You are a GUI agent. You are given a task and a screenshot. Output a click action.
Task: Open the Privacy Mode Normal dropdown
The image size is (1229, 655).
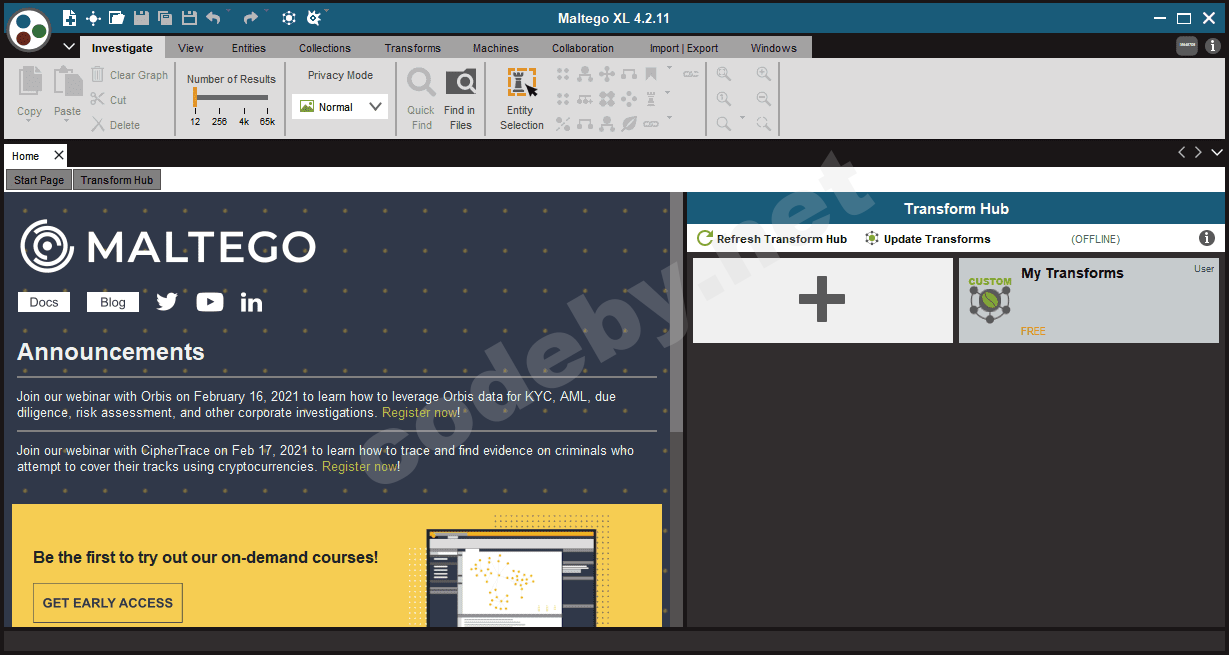tap(340, 107)
